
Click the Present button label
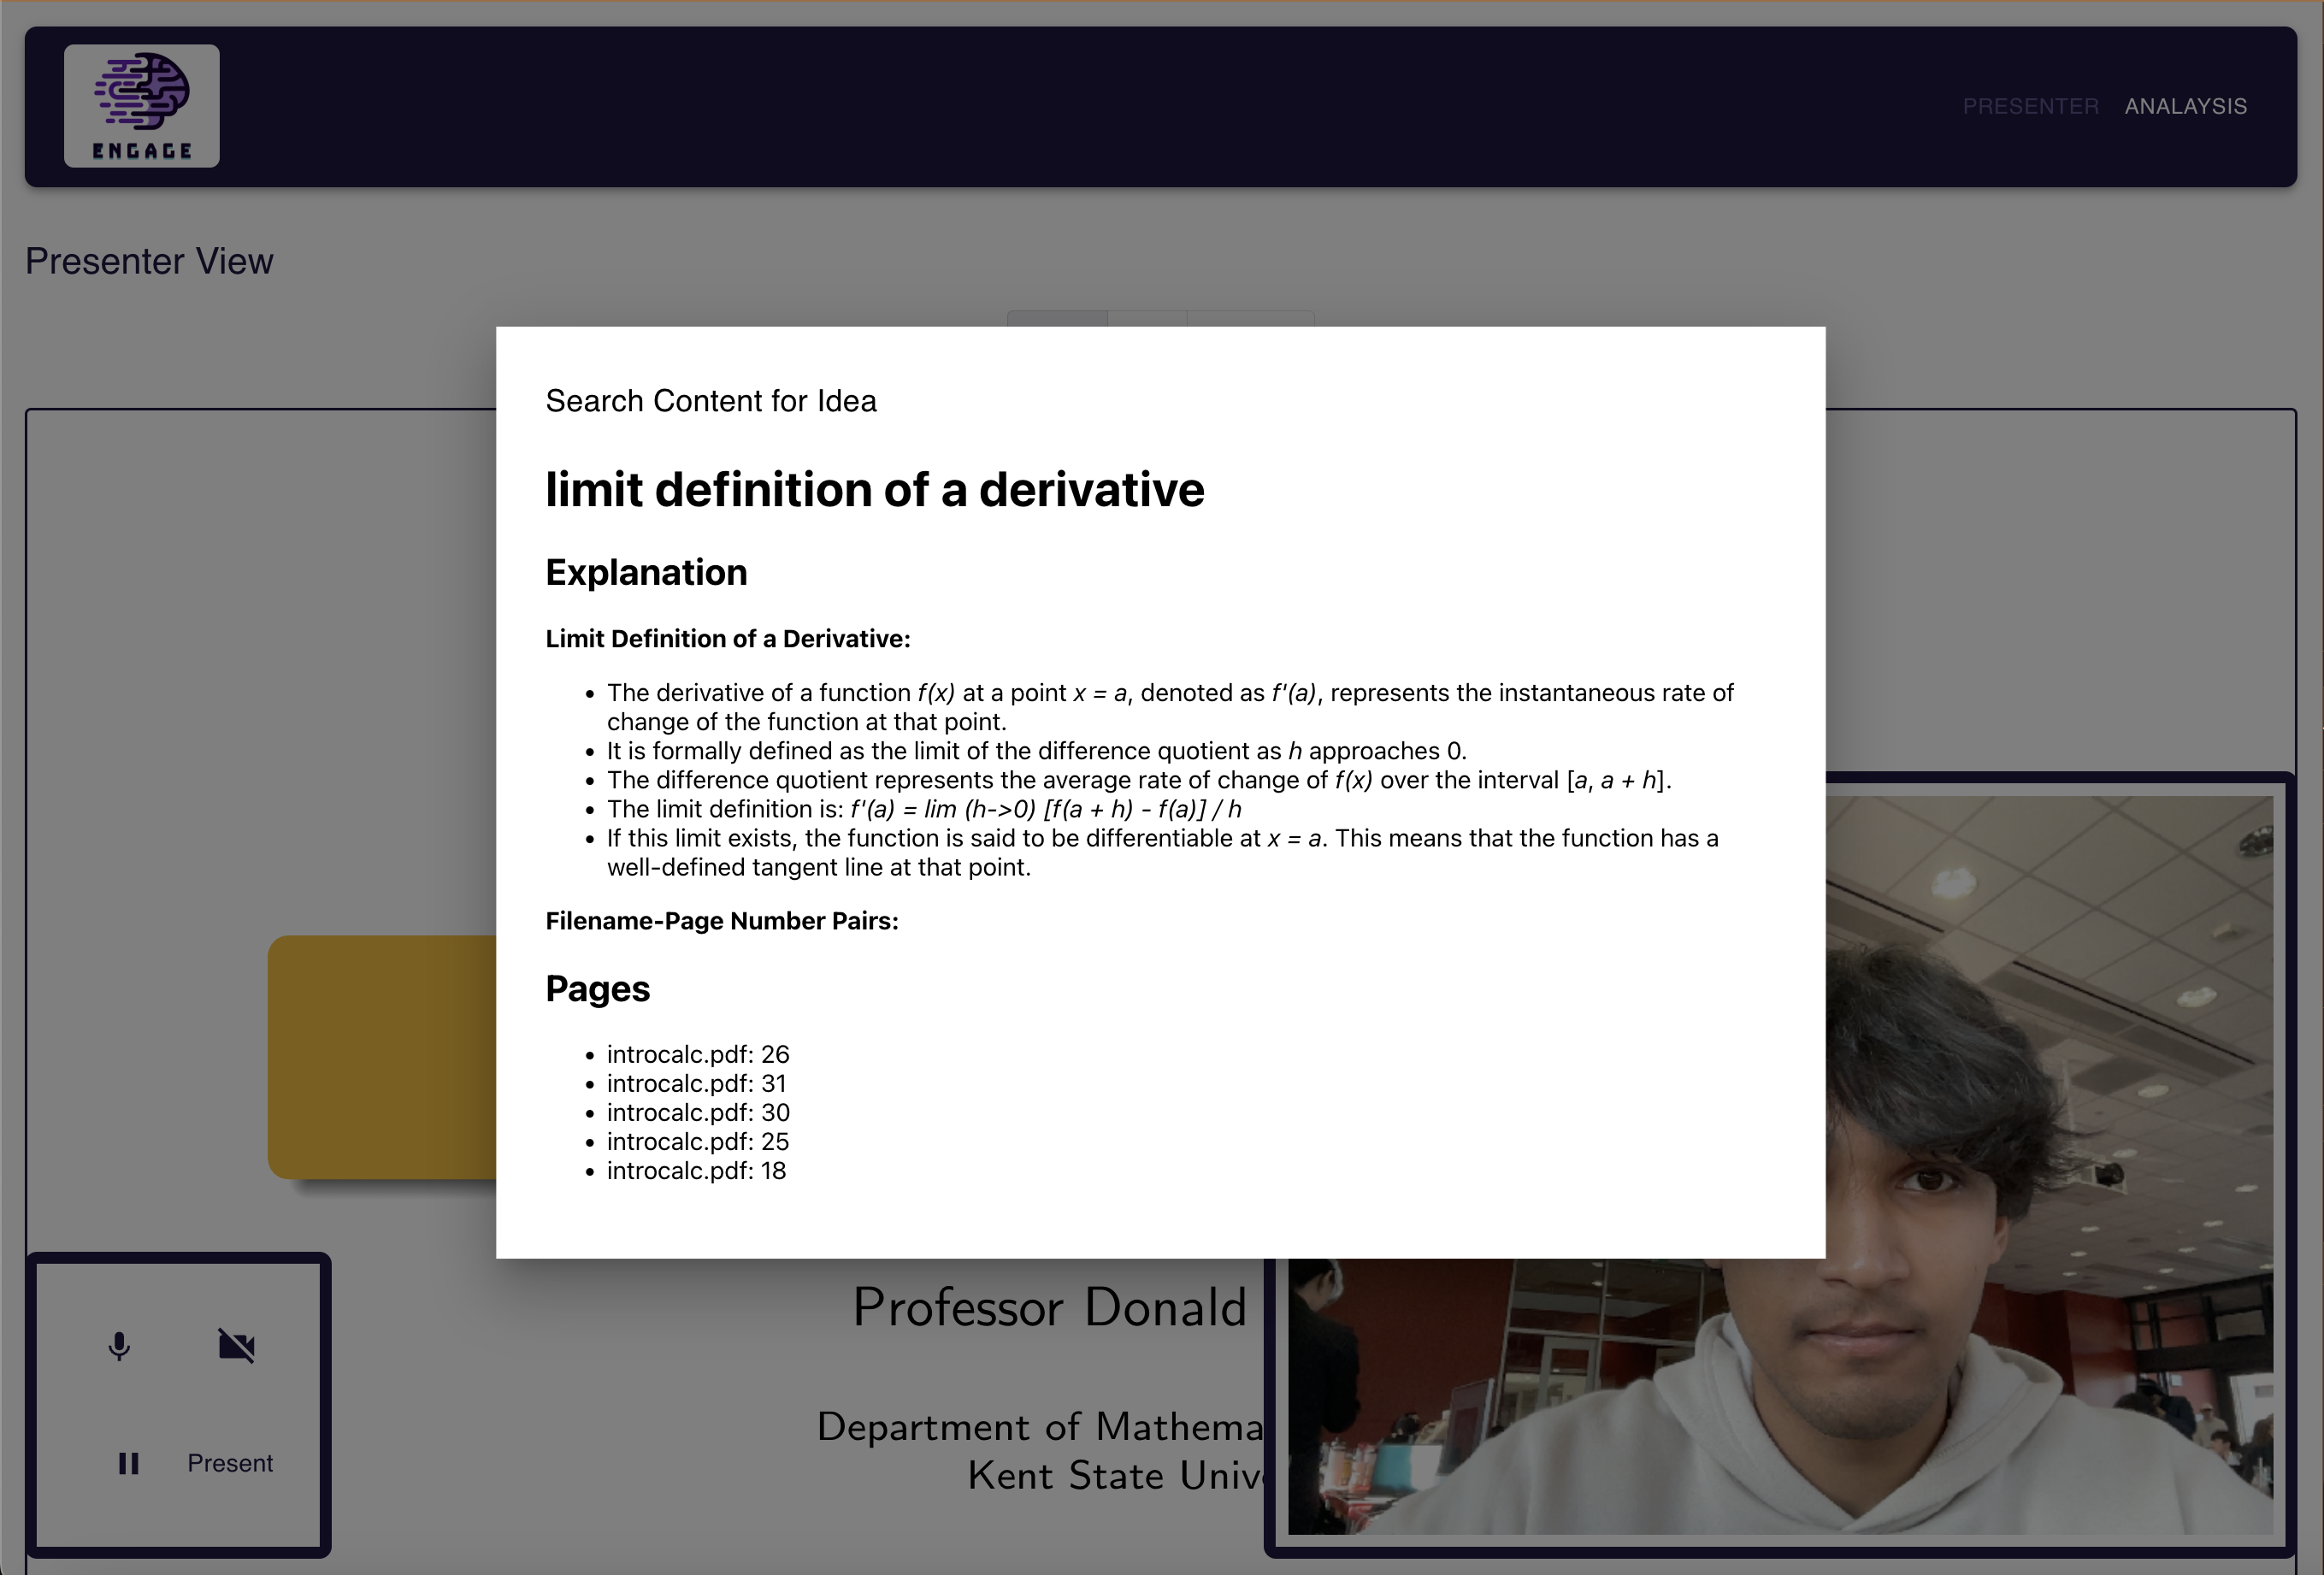click(230, 1463)
